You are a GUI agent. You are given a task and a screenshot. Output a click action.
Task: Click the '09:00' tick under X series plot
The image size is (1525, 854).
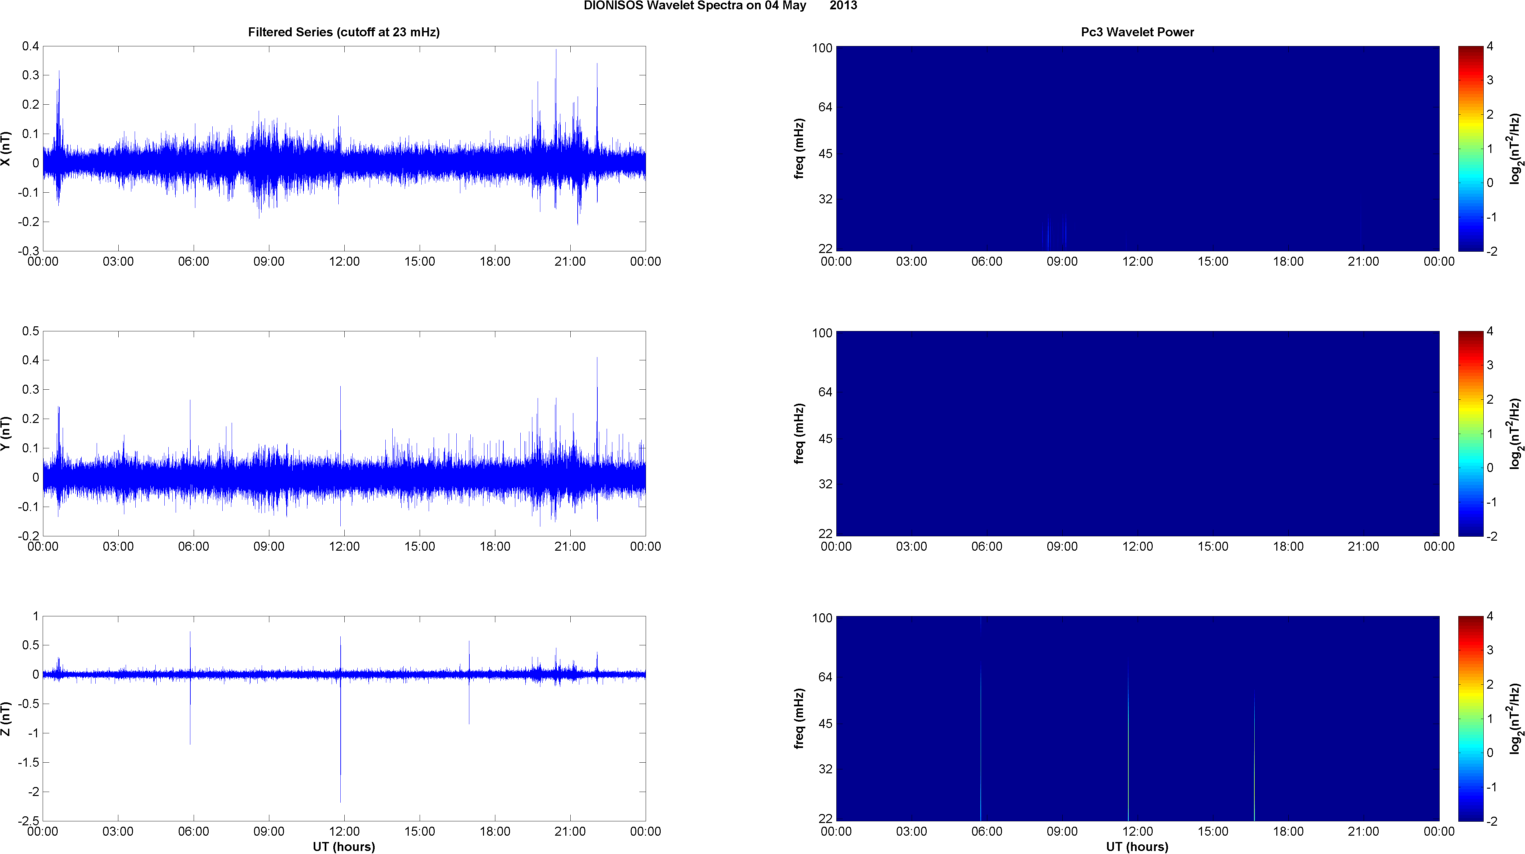269,262
